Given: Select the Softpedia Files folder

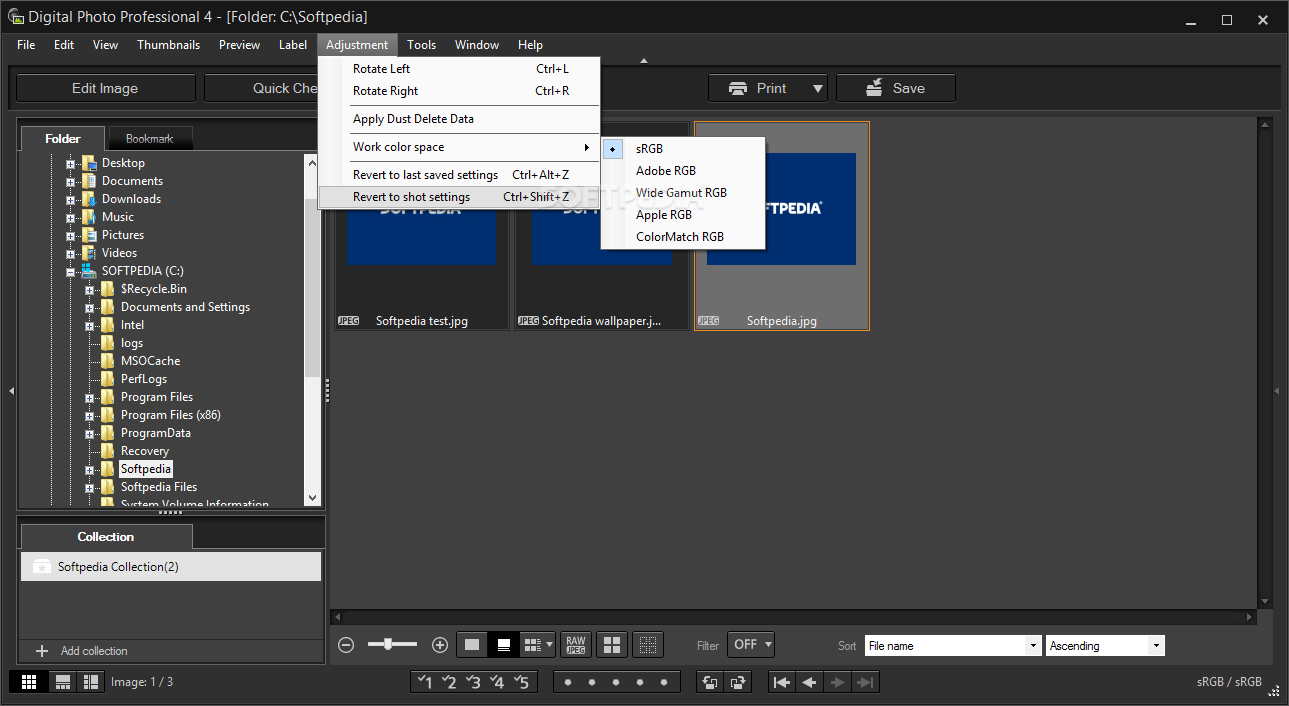Looking at the screenshot, I should (x=159, y=487).
